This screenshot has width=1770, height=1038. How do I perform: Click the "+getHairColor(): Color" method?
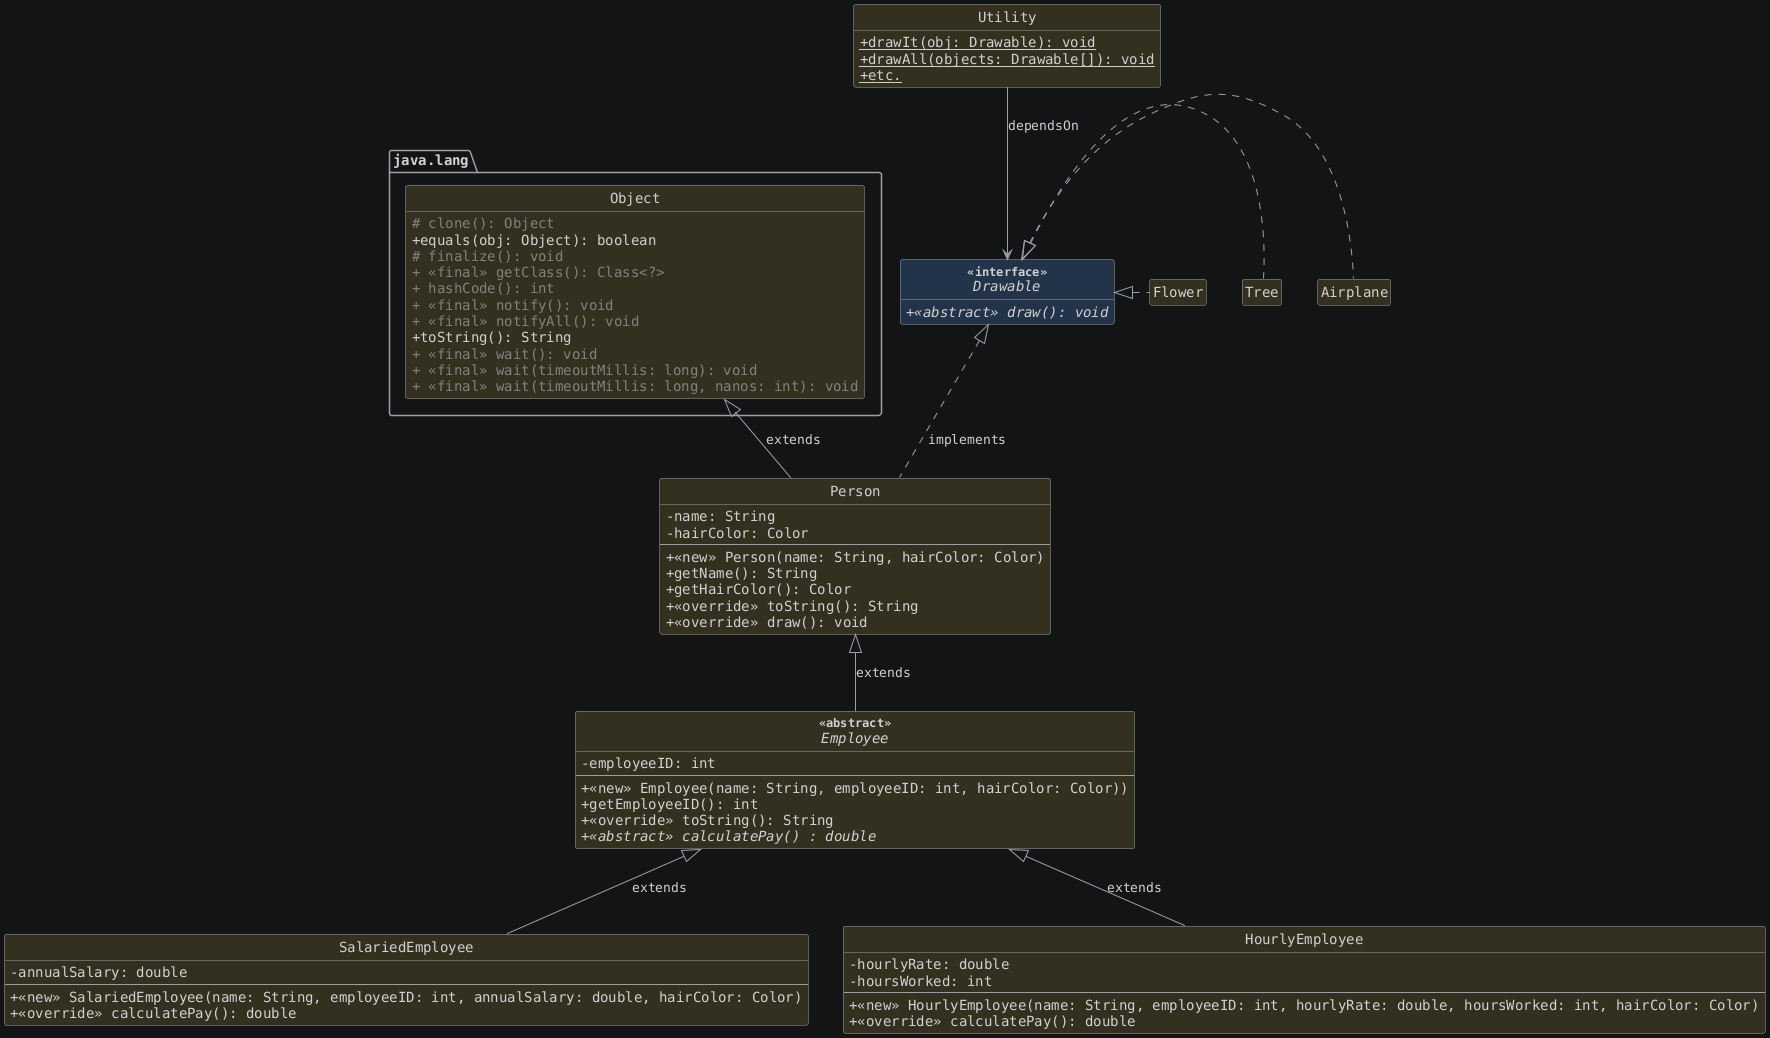click(x=758, y=590)
